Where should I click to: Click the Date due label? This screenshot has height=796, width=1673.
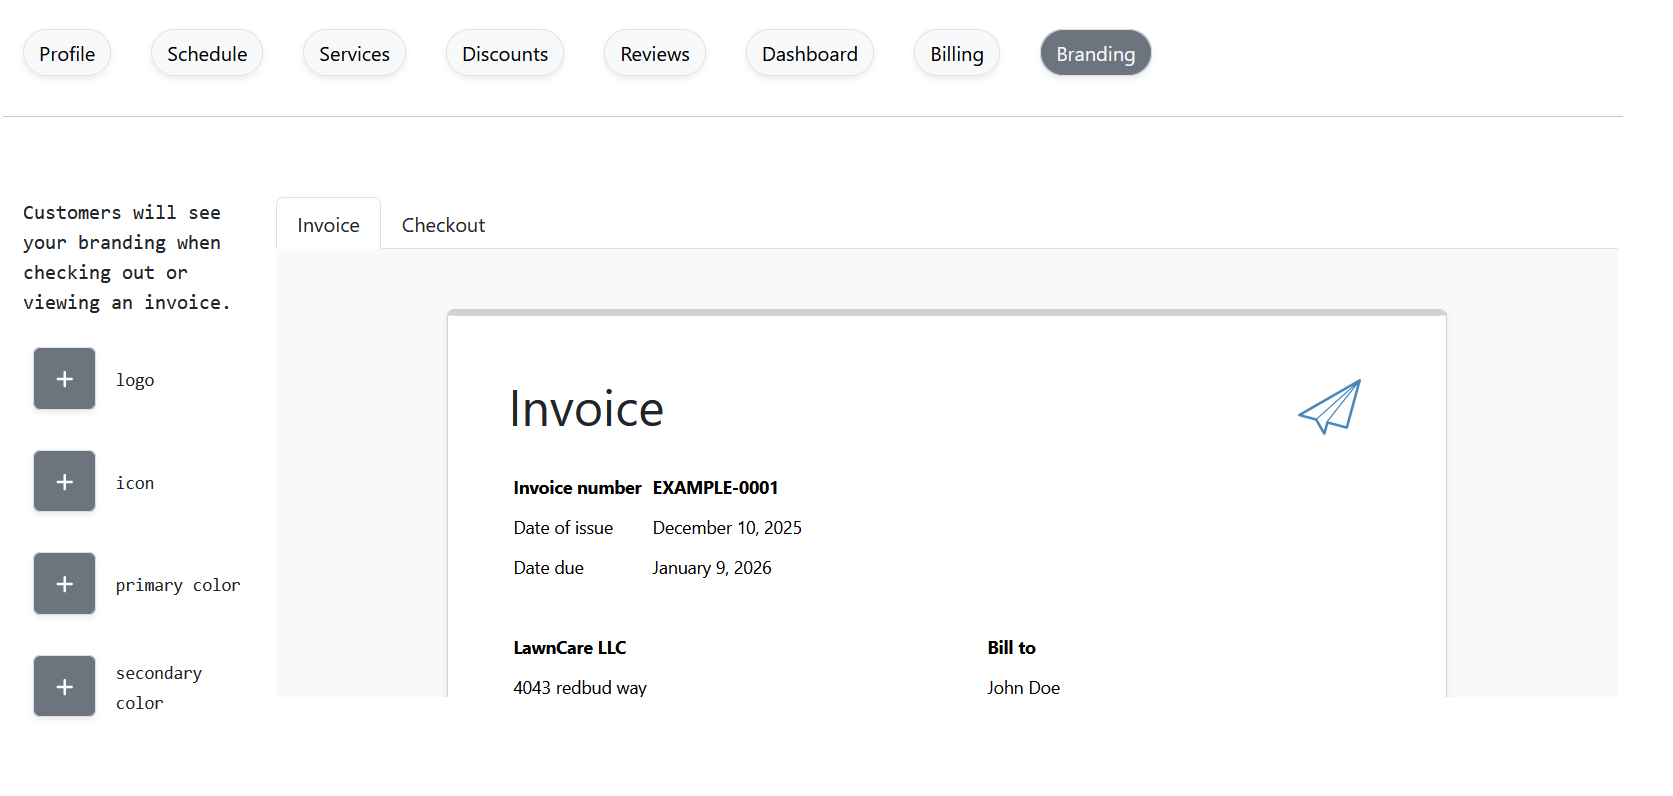point(548,567)
